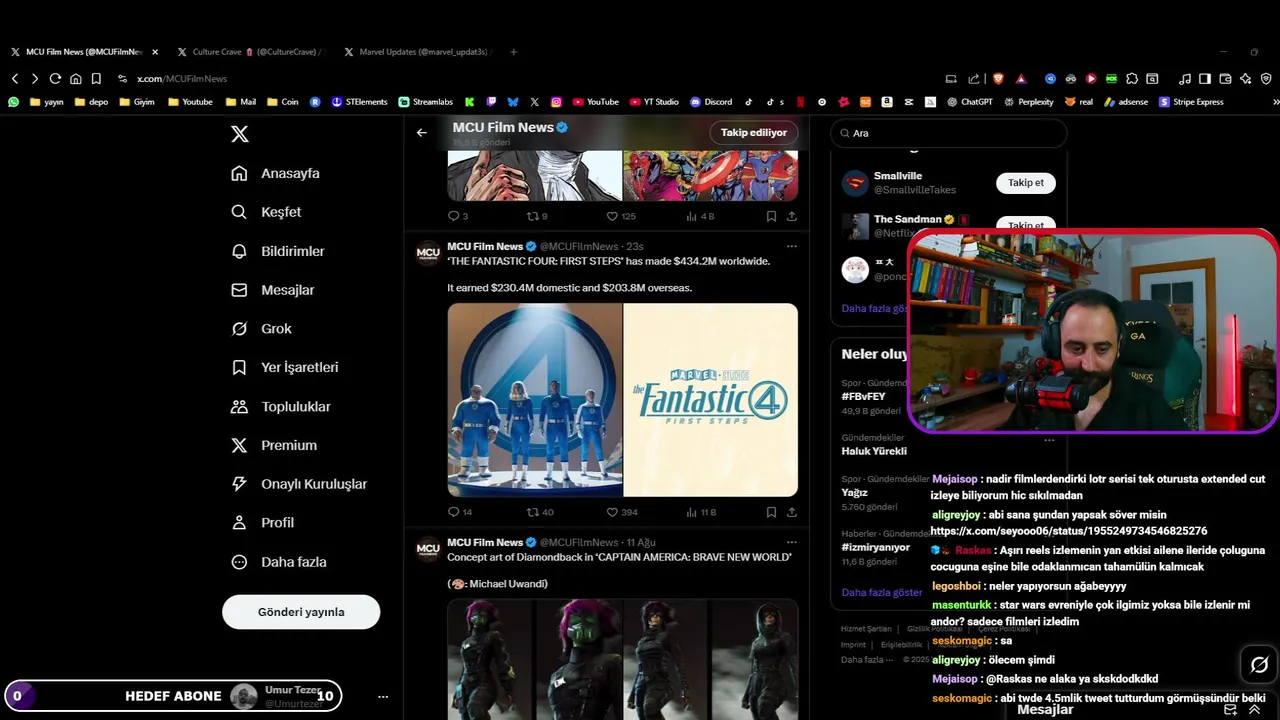Open Profil page
This screenshot has width=1280, height=720.
pyautogui.click(x=262, y=522)
